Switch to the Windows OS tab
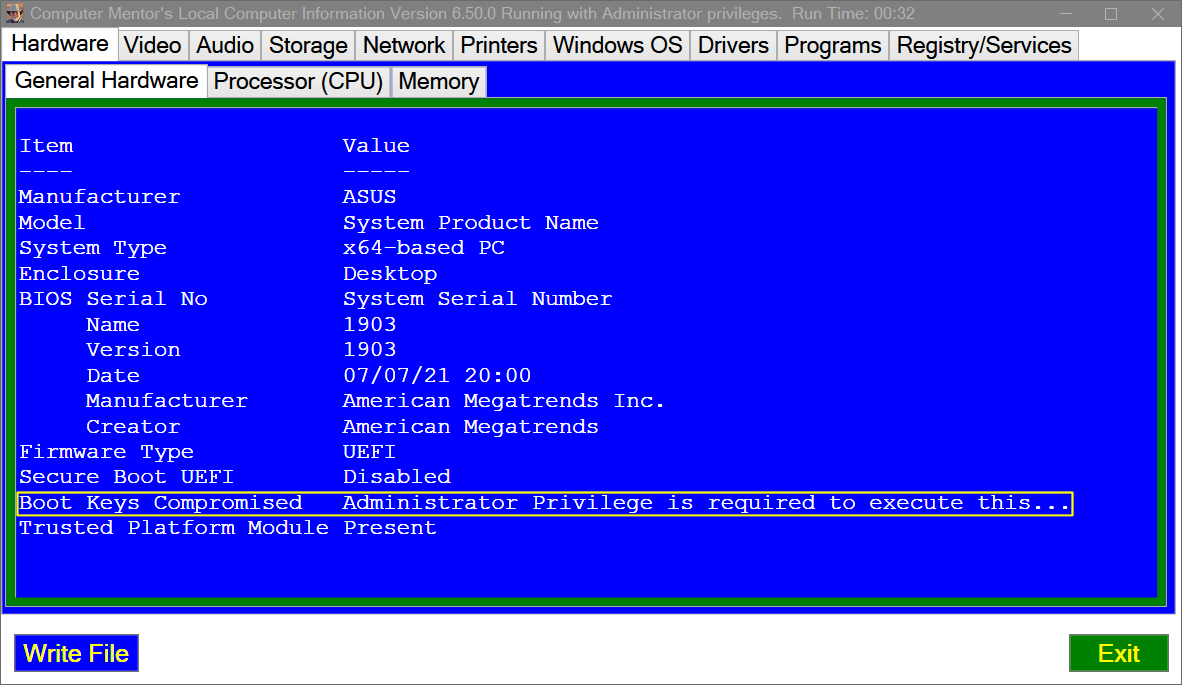Viewport: 1182px width, 685px height. [617, 46]
